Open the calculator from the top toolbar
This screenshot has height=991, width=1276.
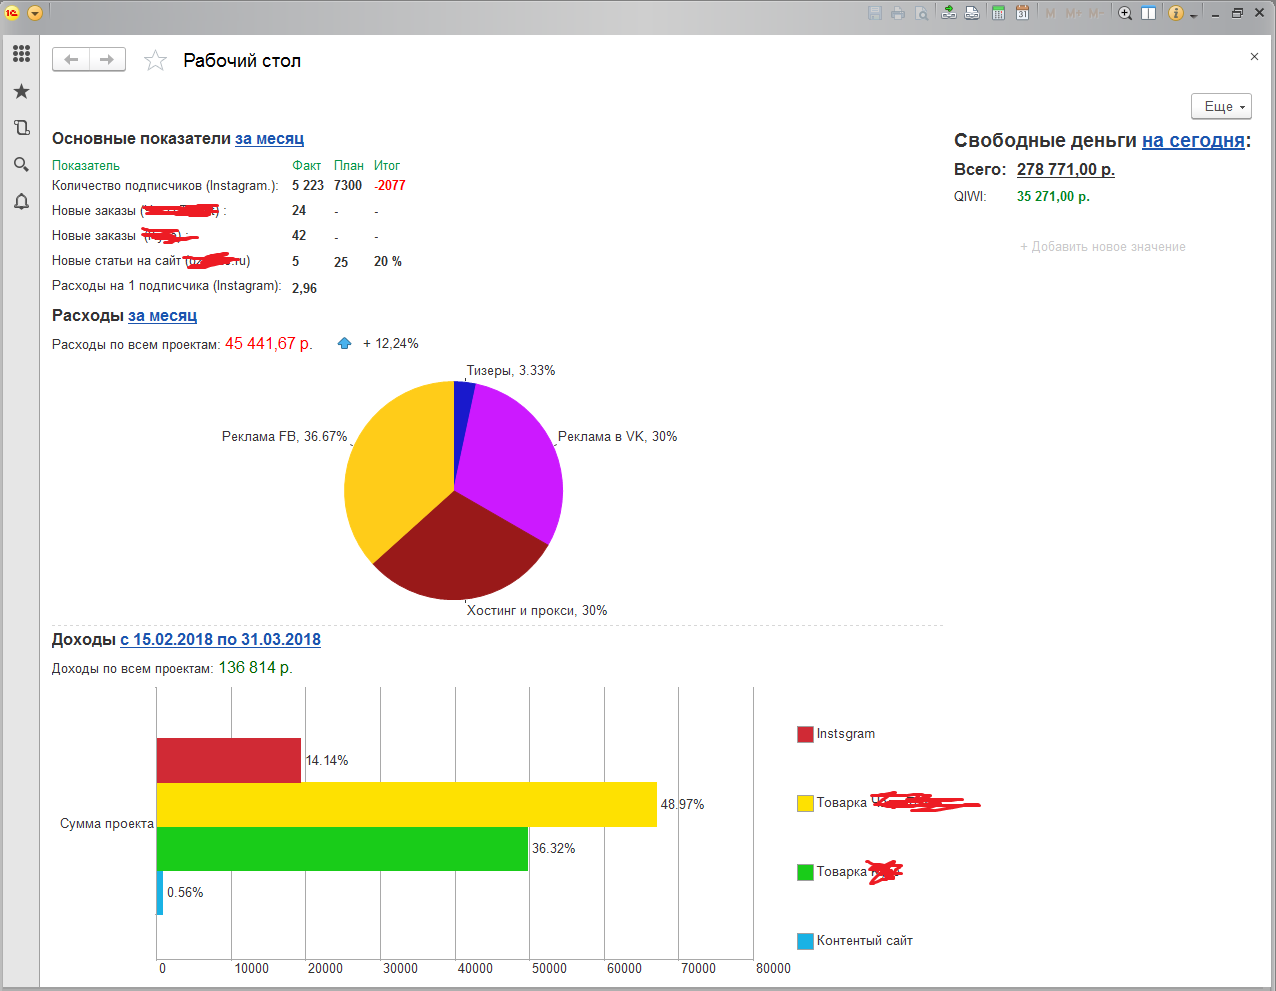pos(998,13)
